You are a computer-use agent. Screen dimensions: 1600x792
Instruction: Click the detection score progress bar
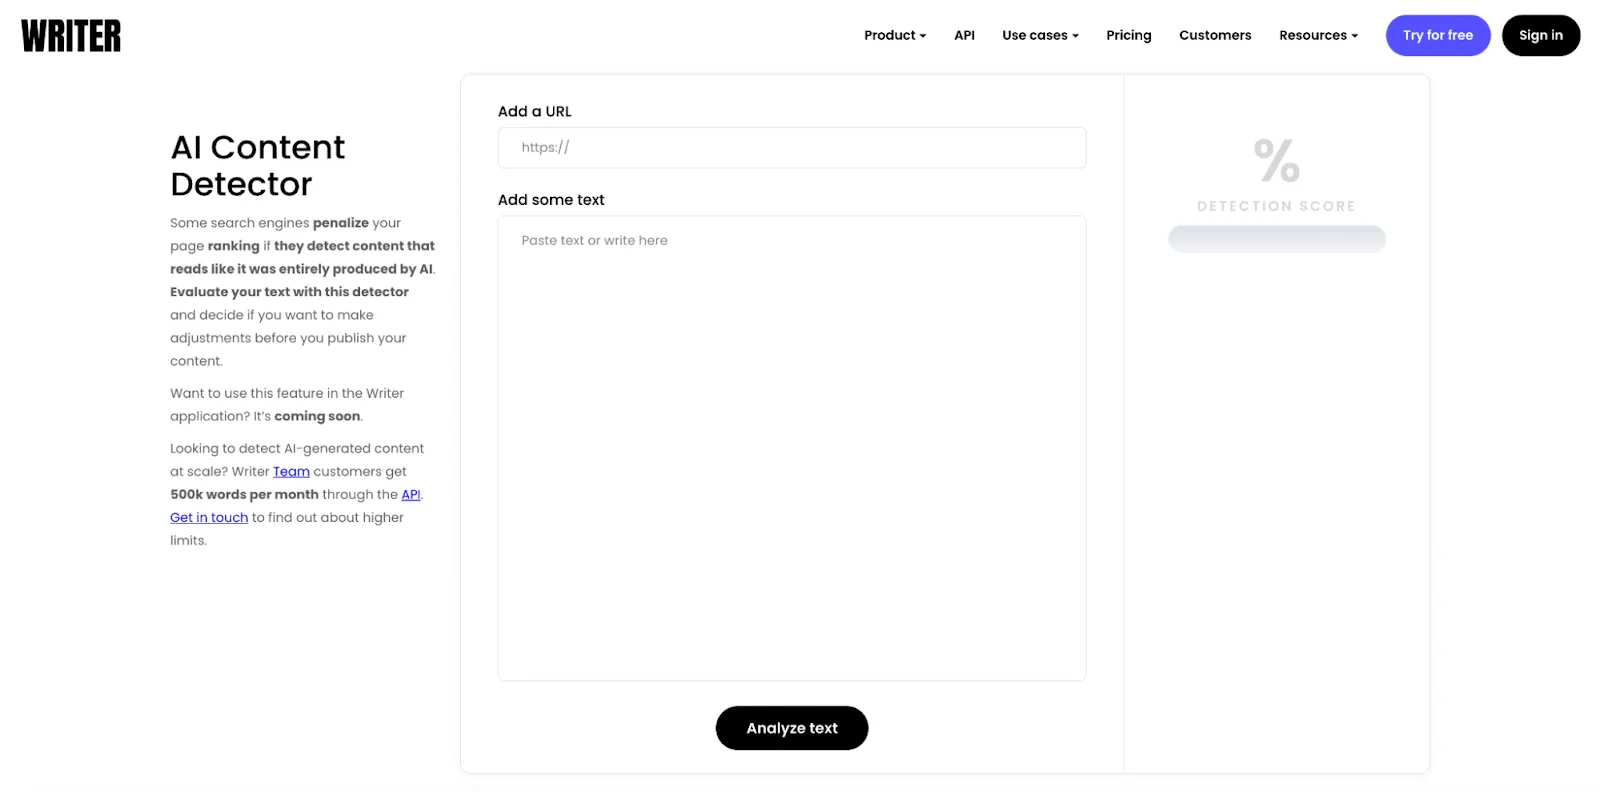click(x=1276, y=239)
